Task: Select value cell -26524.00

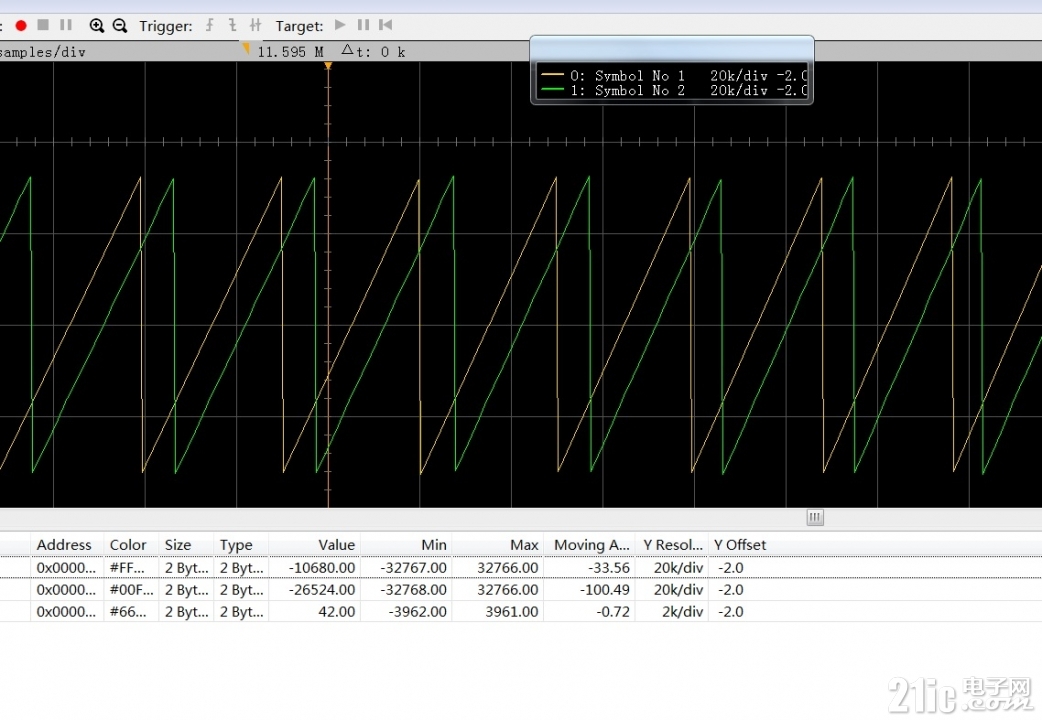Action: coord(314,590)
